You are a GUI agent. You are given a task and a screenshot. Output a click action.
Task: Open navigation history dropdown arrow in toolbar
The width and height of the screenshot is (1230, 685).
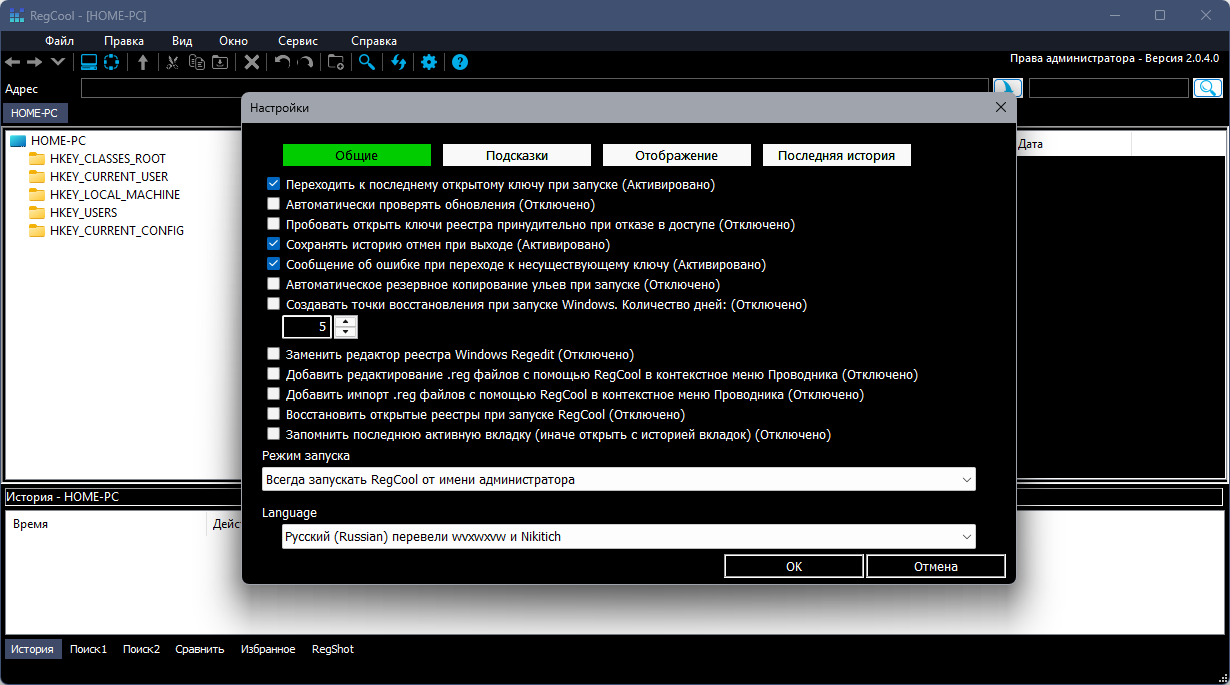58,62
